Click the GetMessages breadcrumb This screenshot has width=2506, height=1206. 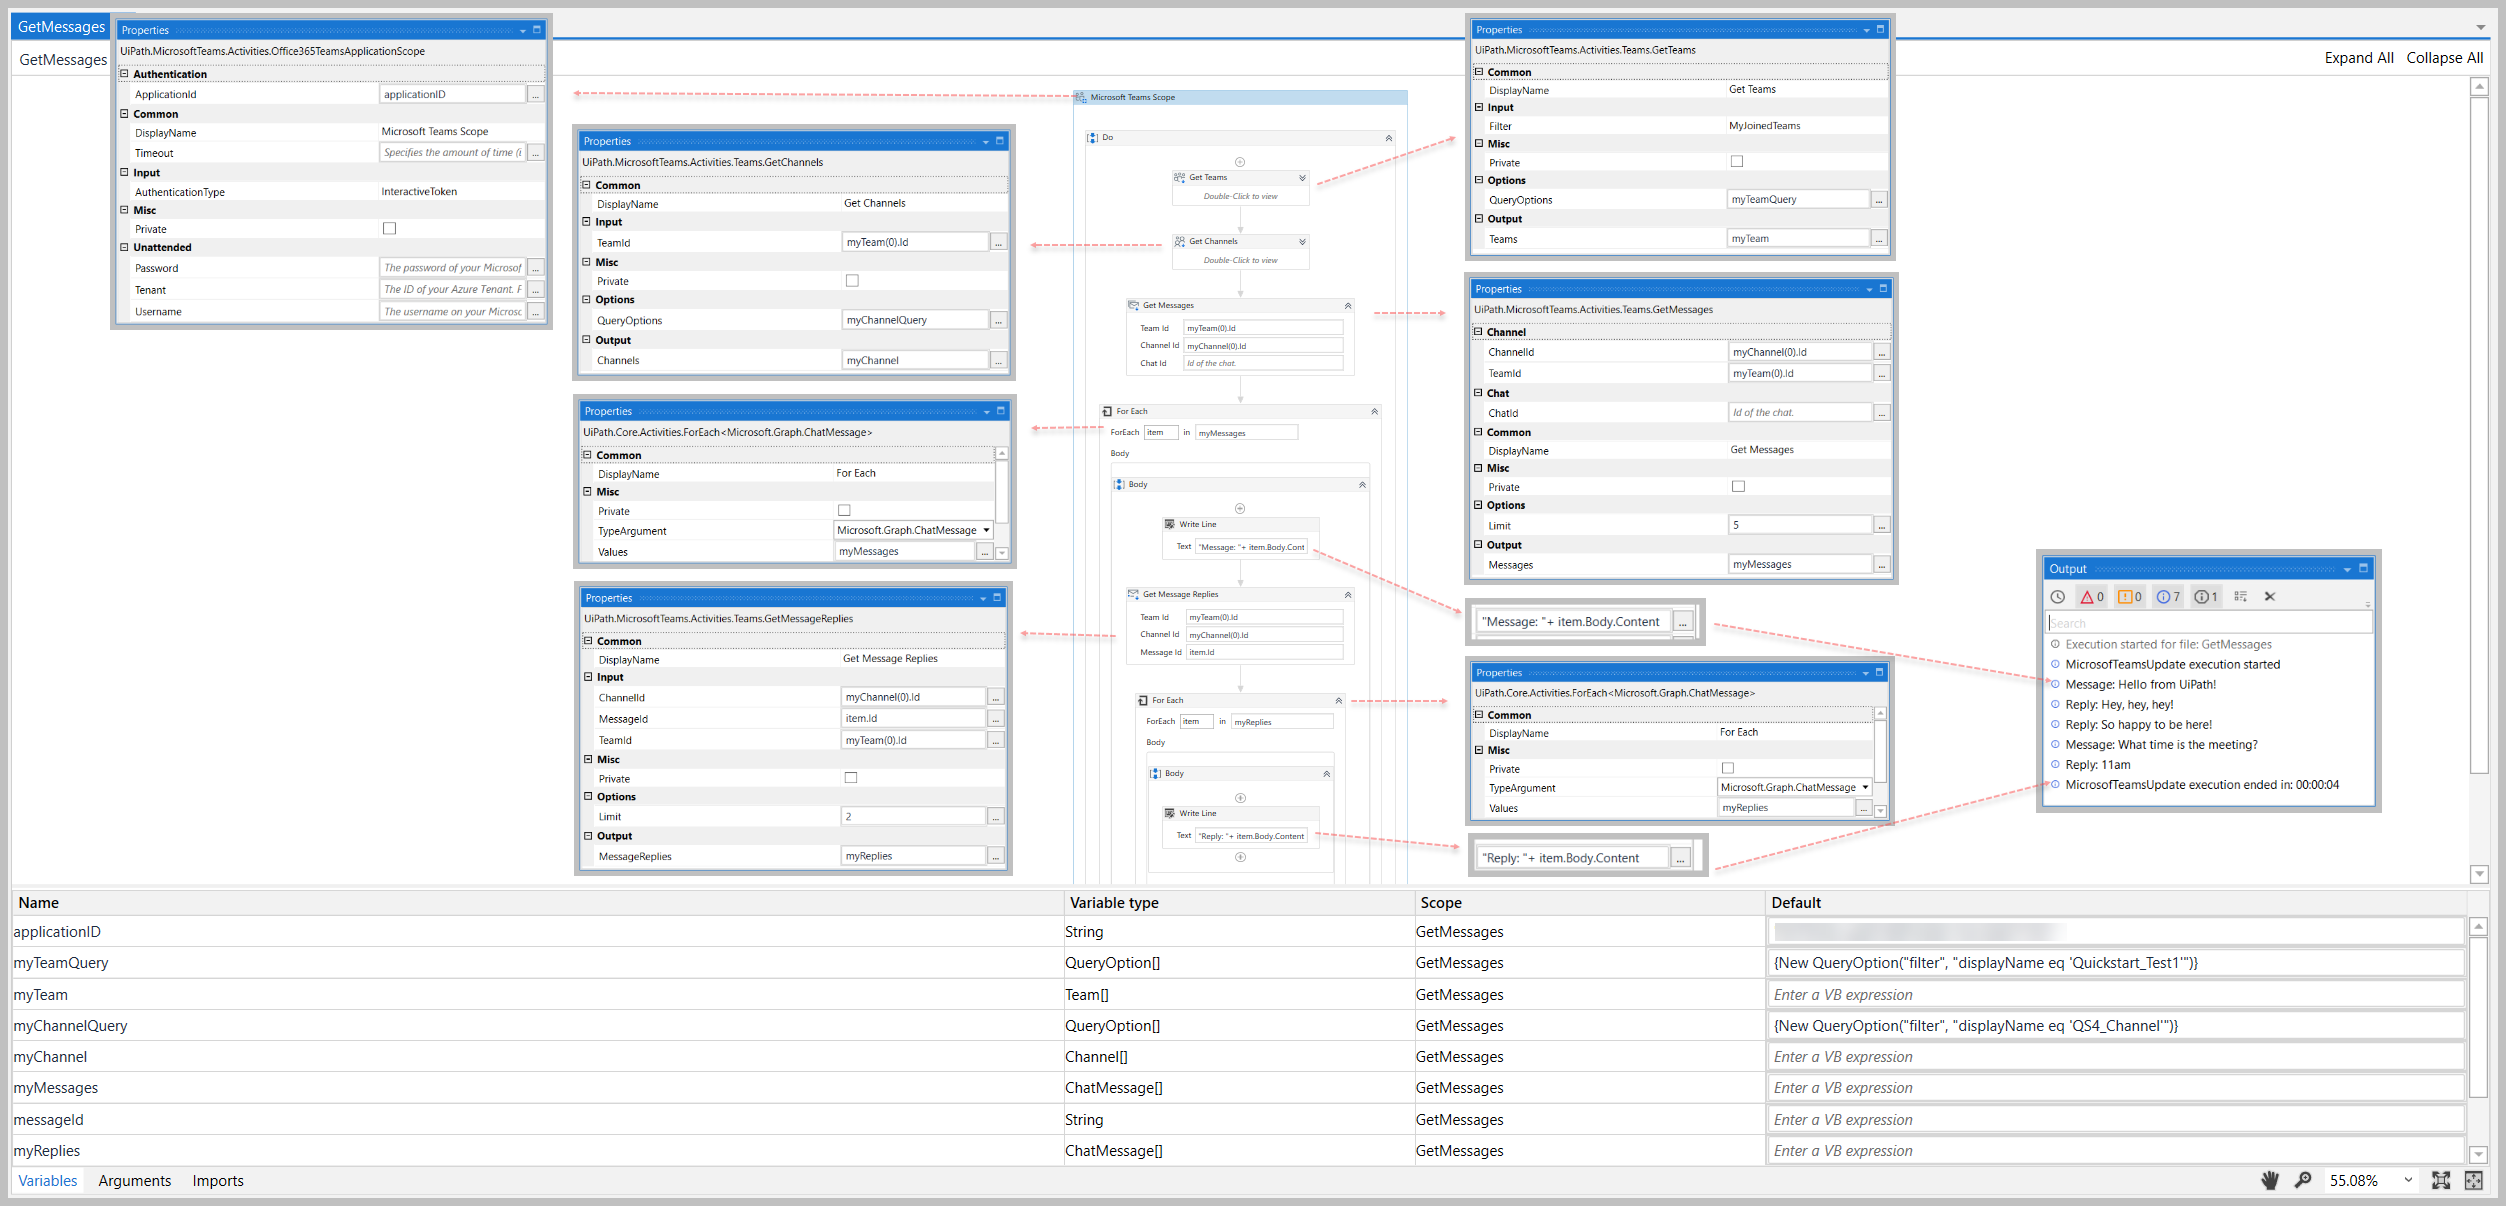[63, 60]
